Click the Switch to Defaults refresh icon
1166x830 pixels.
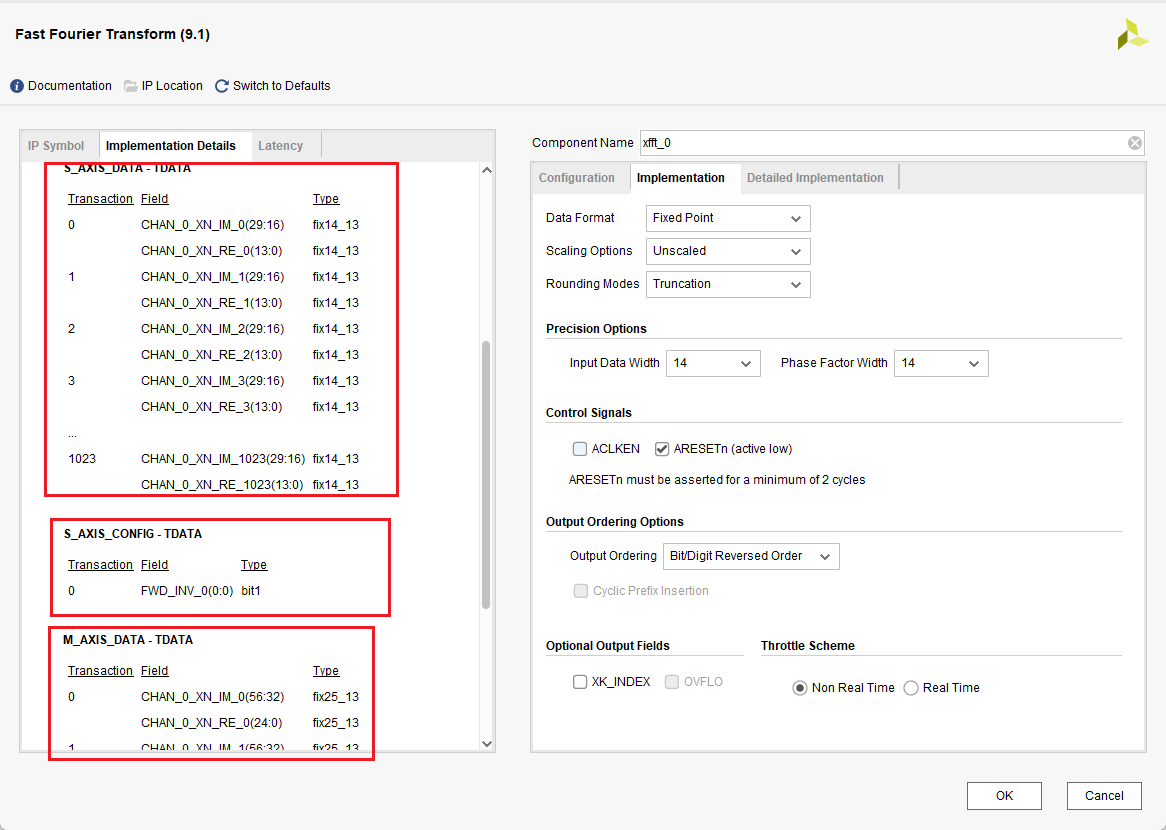[x=222, y=86]
